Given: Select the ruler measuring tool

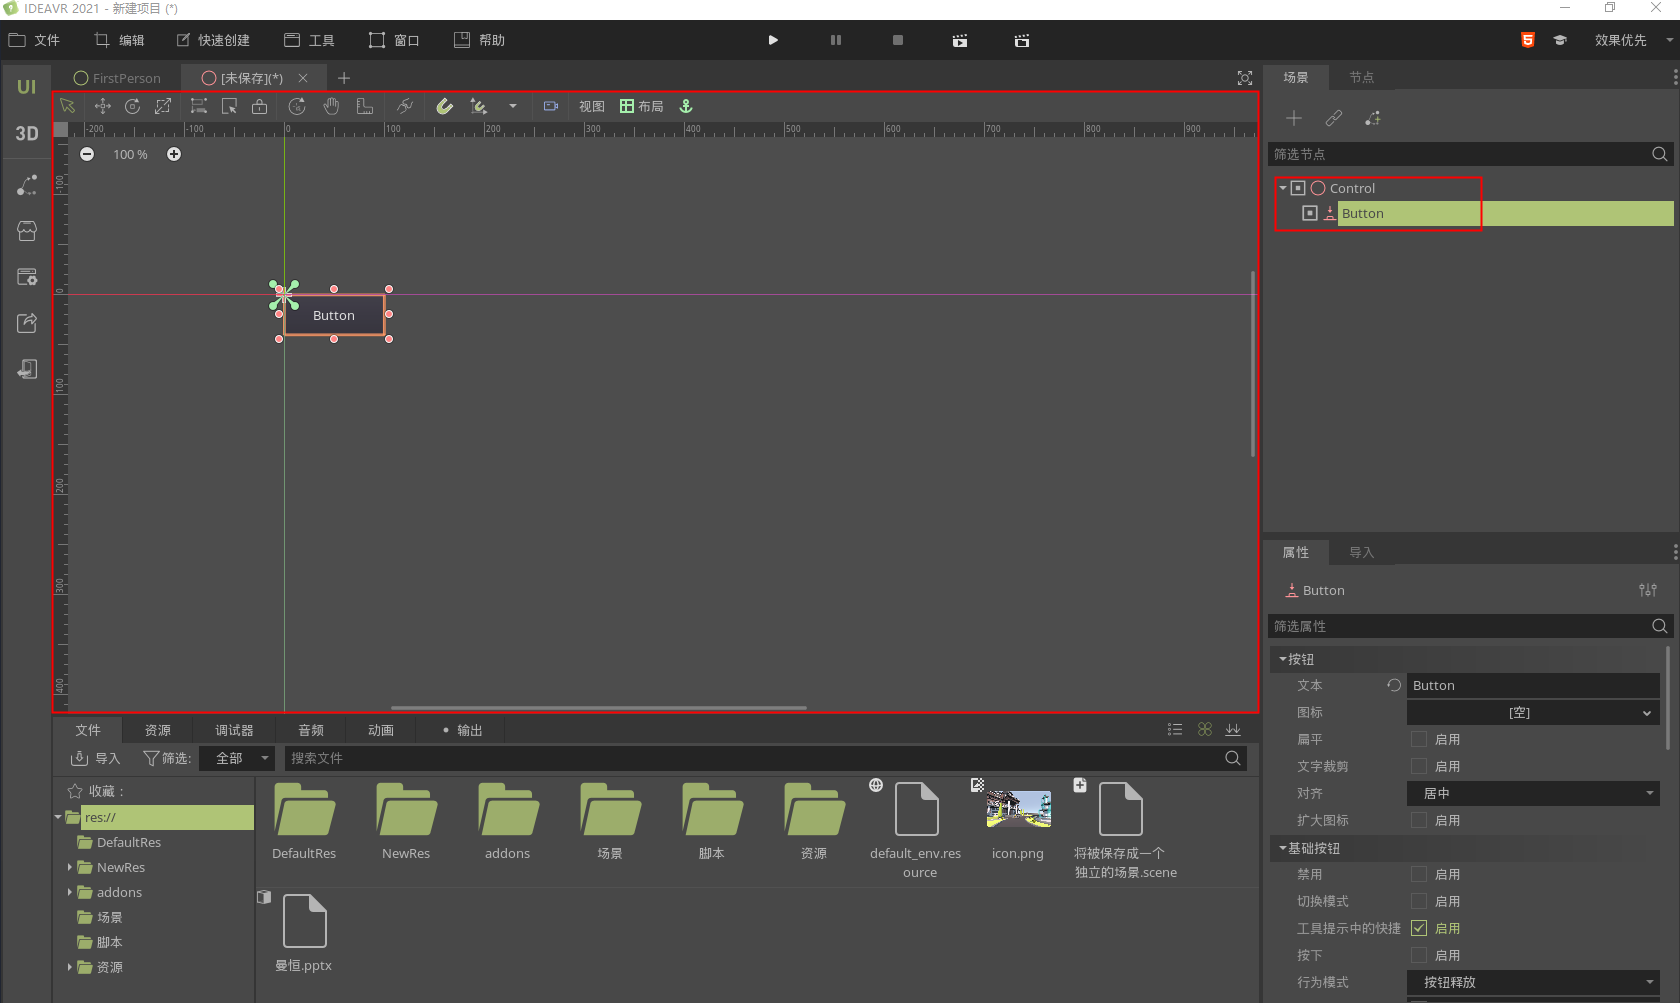Looking at the screenshot, I should 365,106.
